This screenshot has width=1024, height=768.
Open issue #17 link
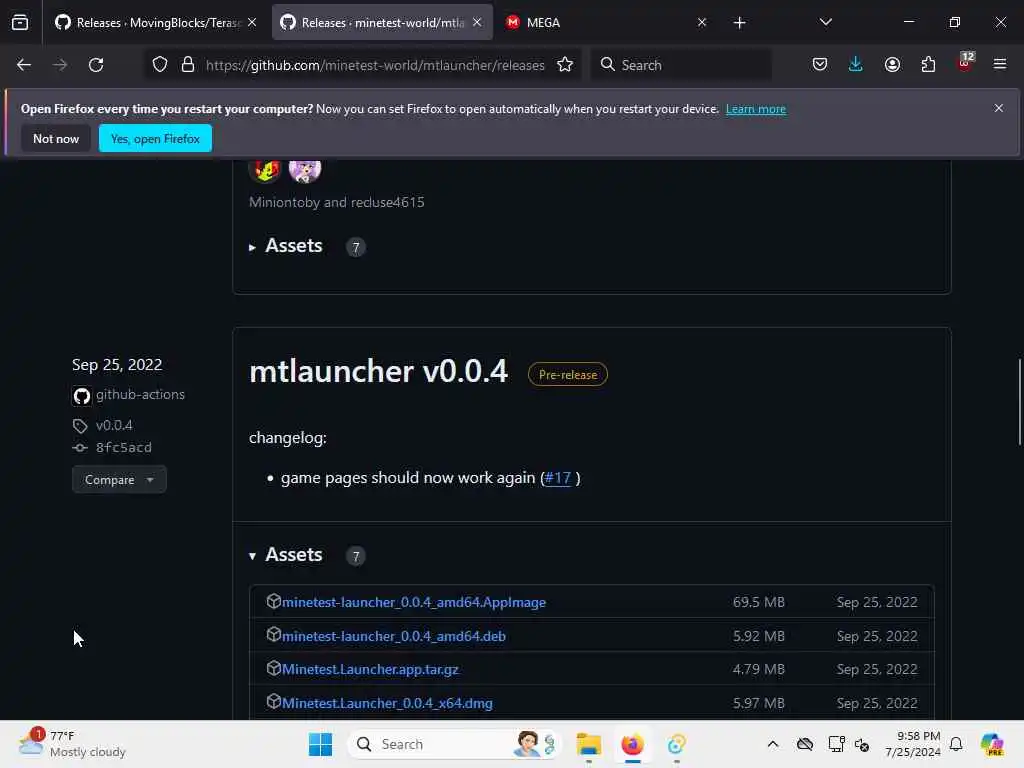click(x=558, y=477)
